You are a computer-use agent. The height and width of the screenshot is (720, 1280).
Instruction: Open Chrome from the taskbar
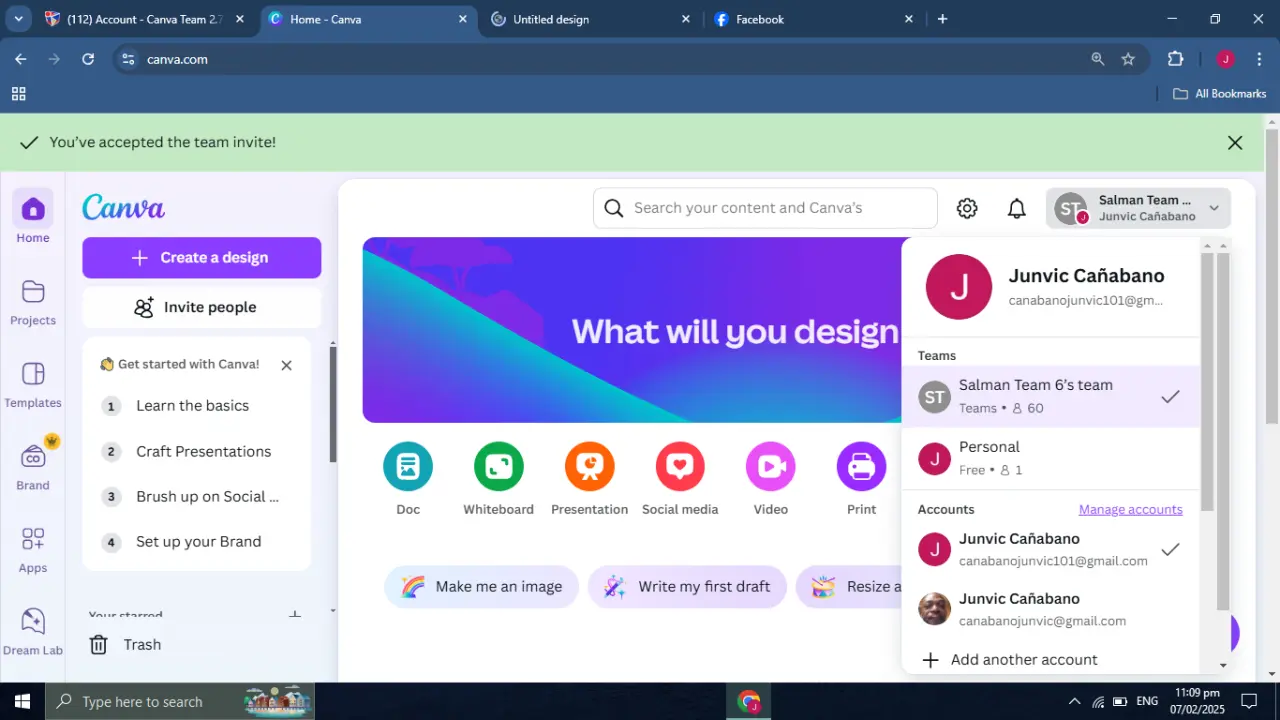(749, 701)
